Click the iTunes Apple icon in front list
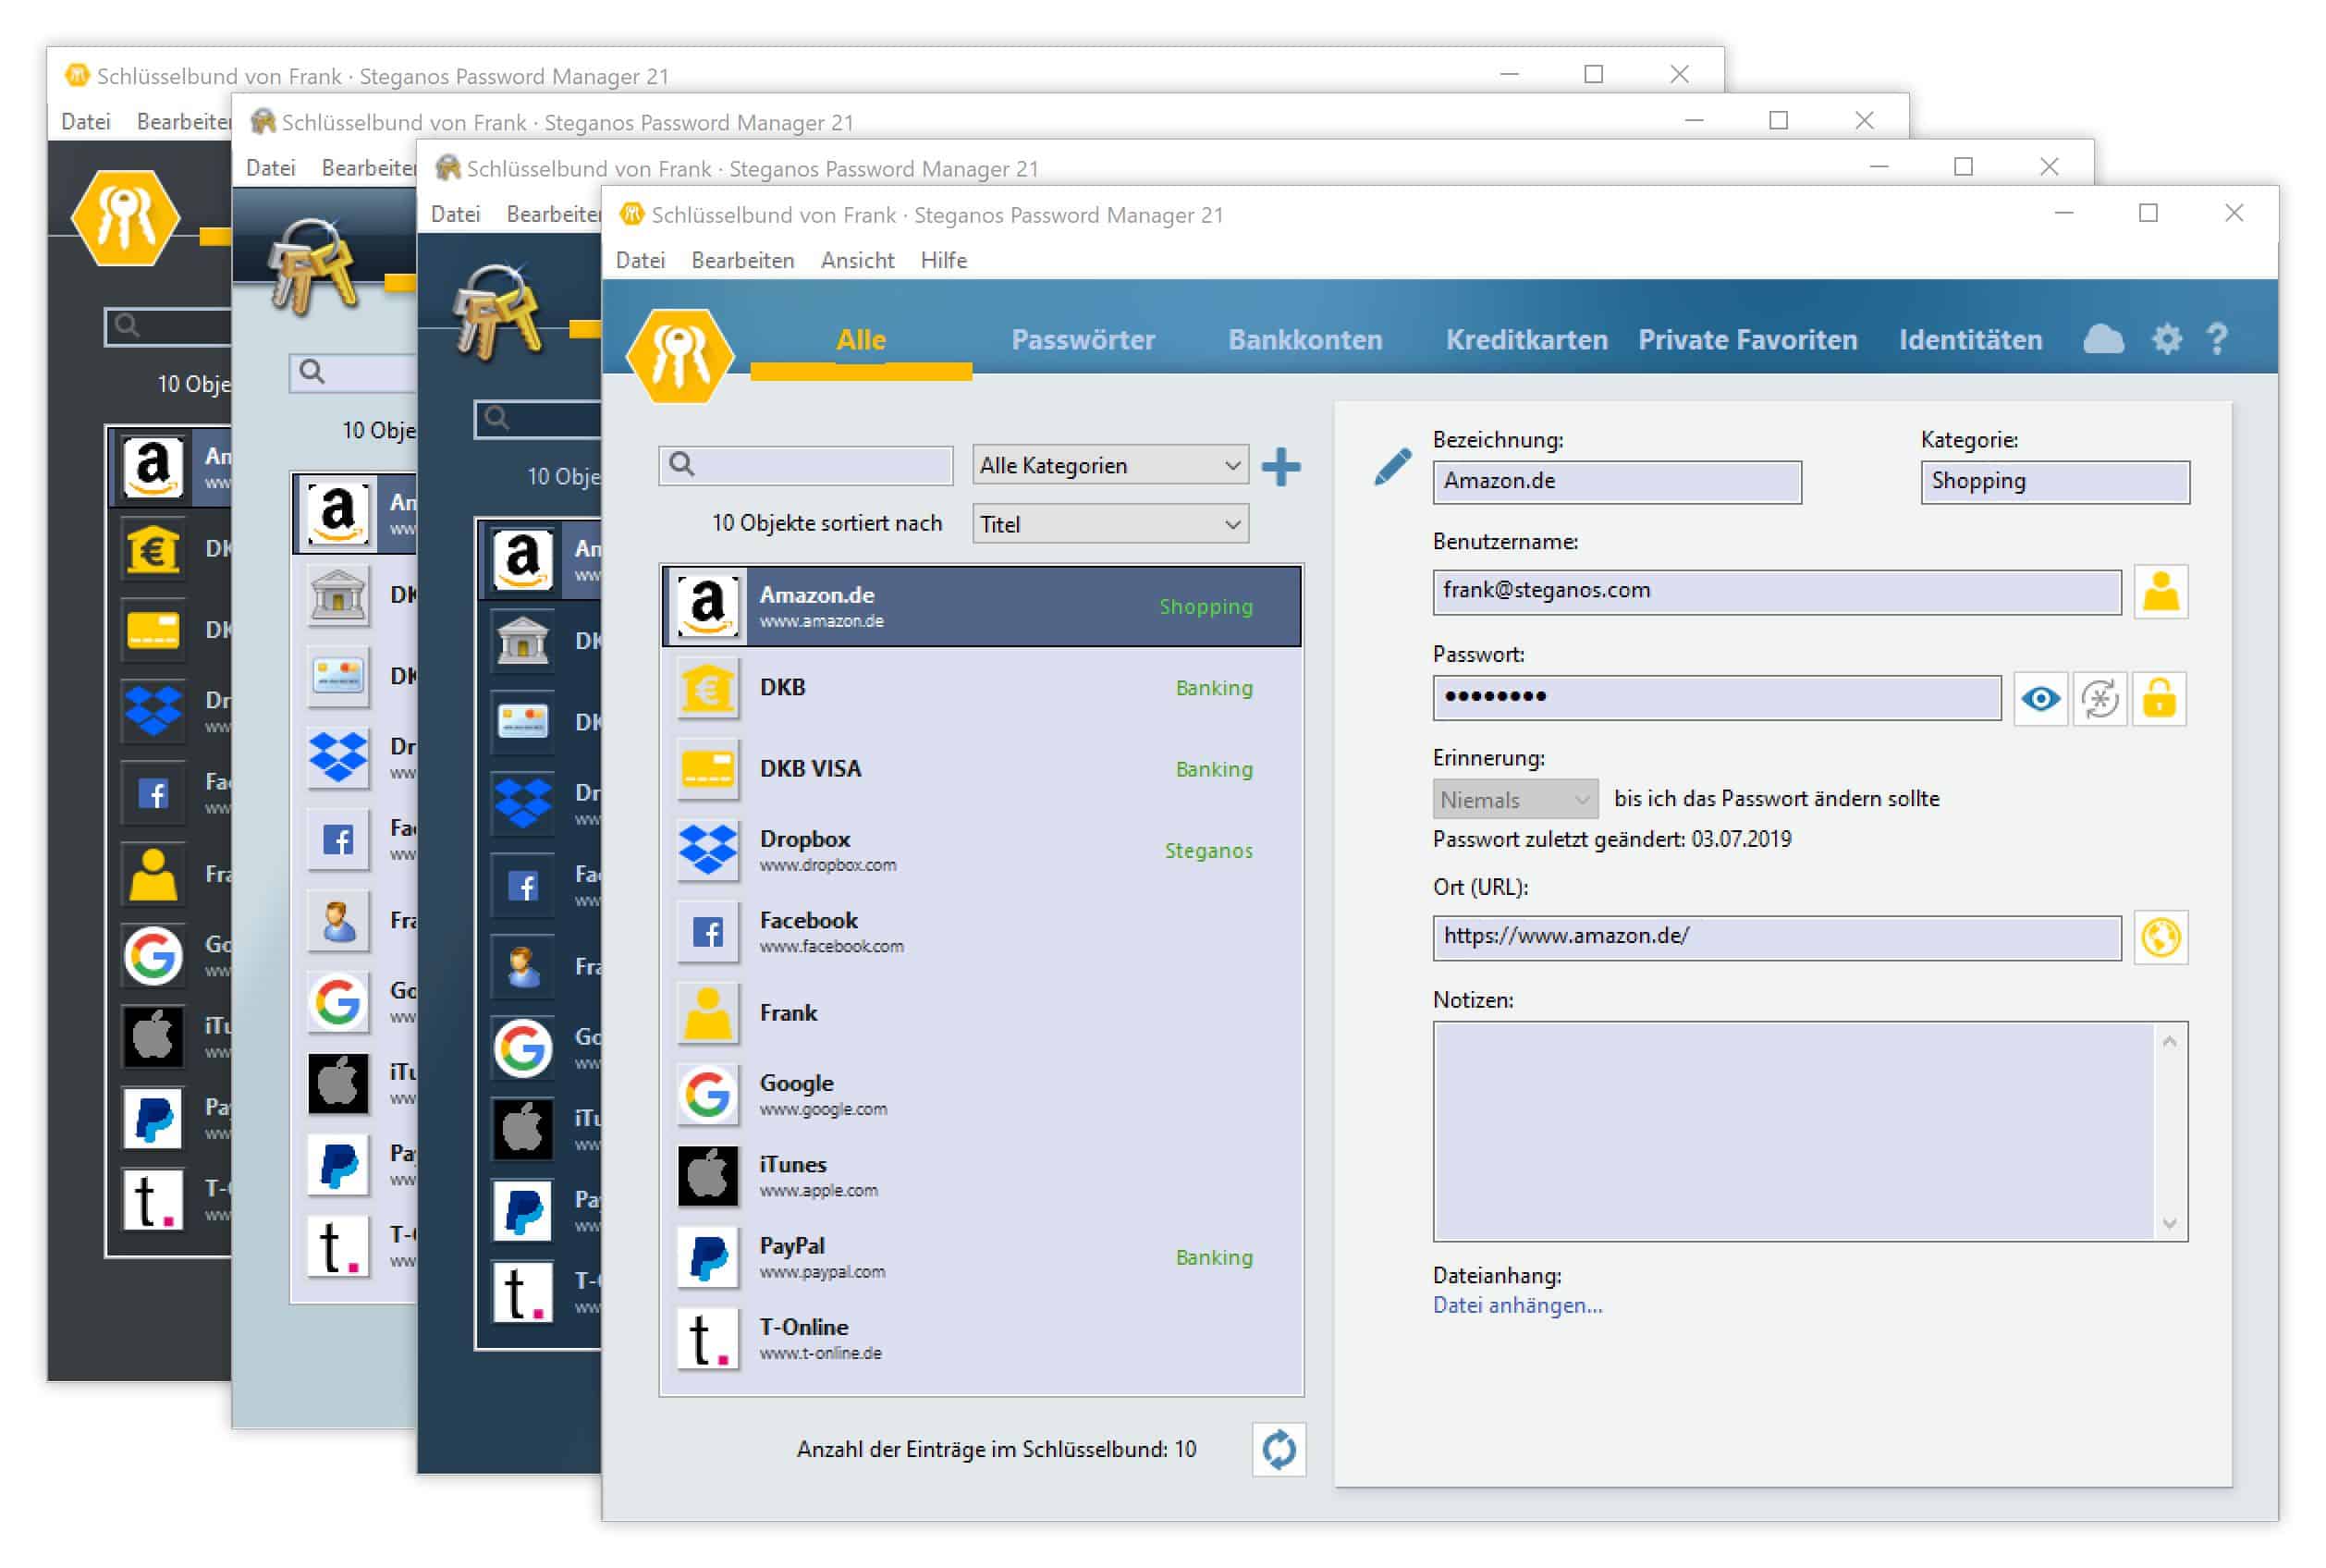The width and height of the screenshot is (2326, 1568). tap(707, 1176)
